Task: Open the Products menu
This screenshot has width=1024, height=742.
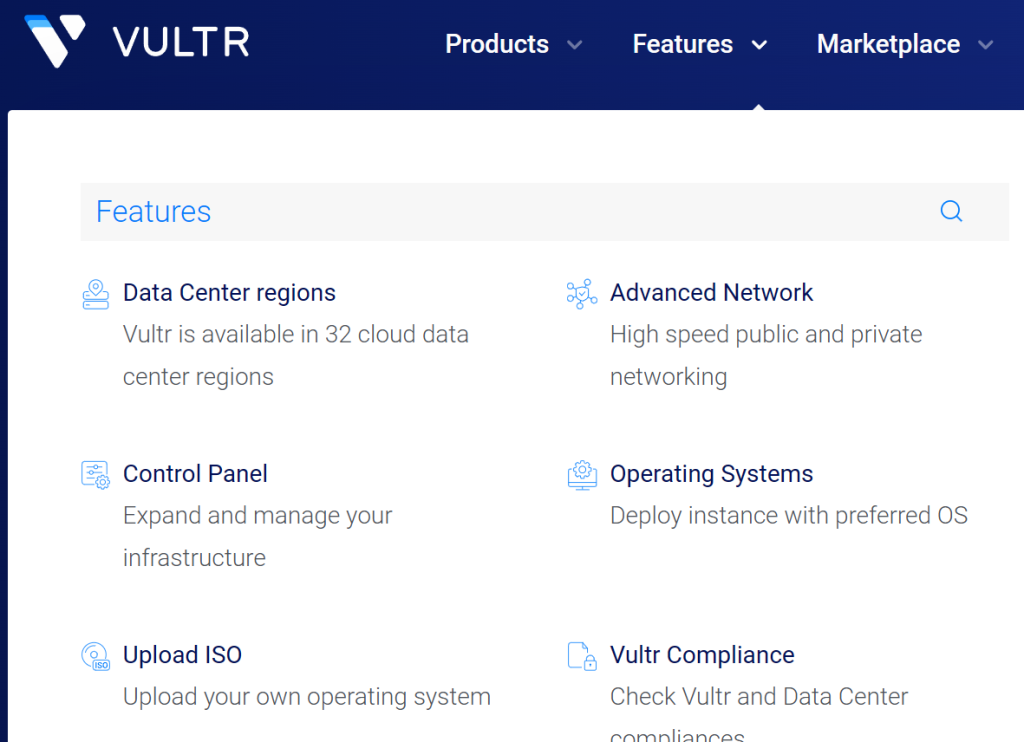Action: coord(497,44)
